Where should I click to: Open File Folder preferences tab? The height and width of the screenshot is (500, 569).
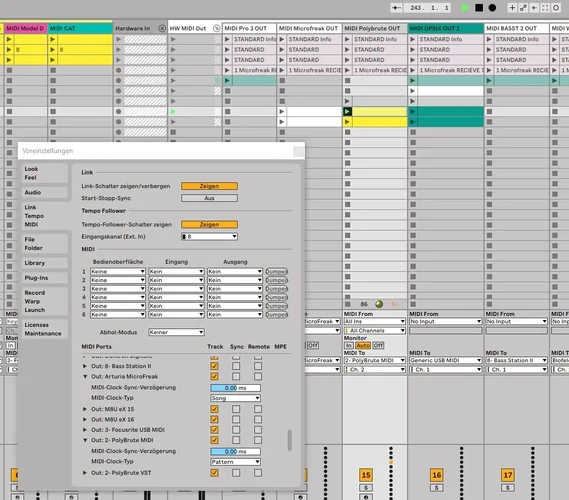[x=44, y=243]
